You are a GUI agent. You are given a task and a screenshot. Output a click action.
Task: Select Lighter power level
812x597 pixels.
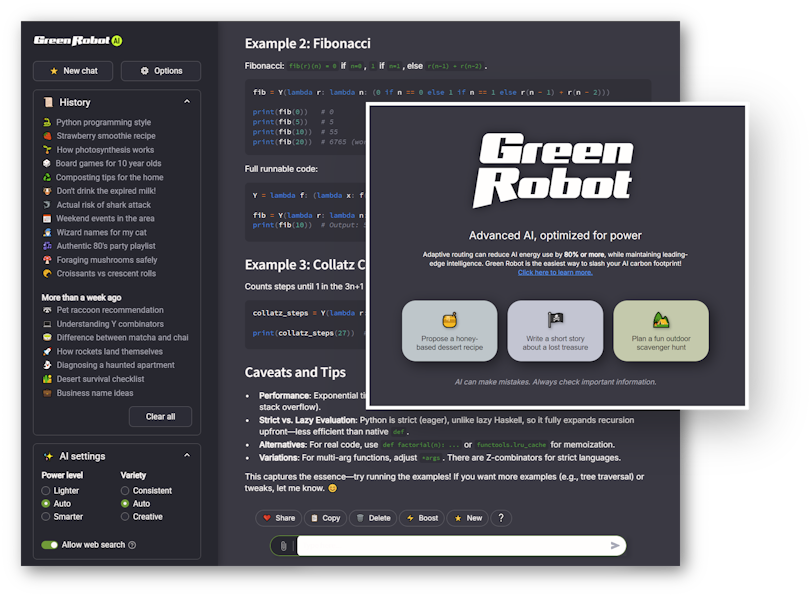[46, 490]
